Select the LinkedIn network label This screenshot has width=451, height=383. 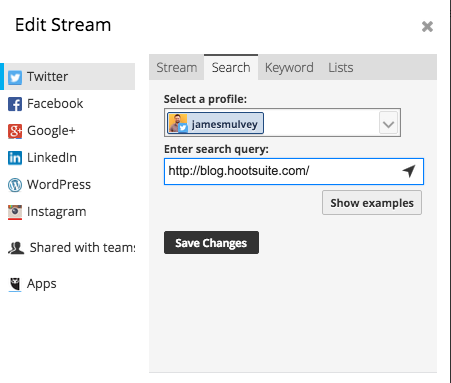pos(52,158)
